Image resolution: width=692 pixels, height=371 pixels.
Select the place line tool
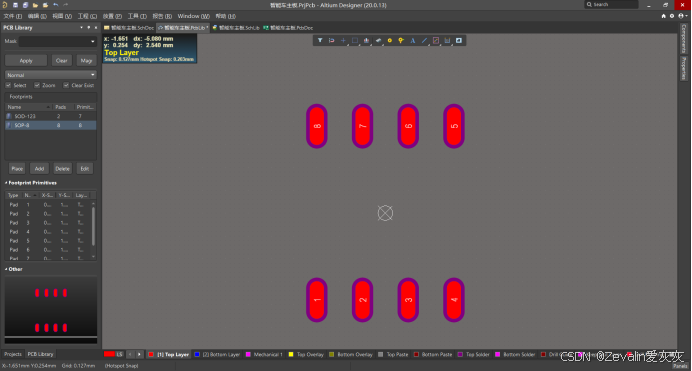424,40
